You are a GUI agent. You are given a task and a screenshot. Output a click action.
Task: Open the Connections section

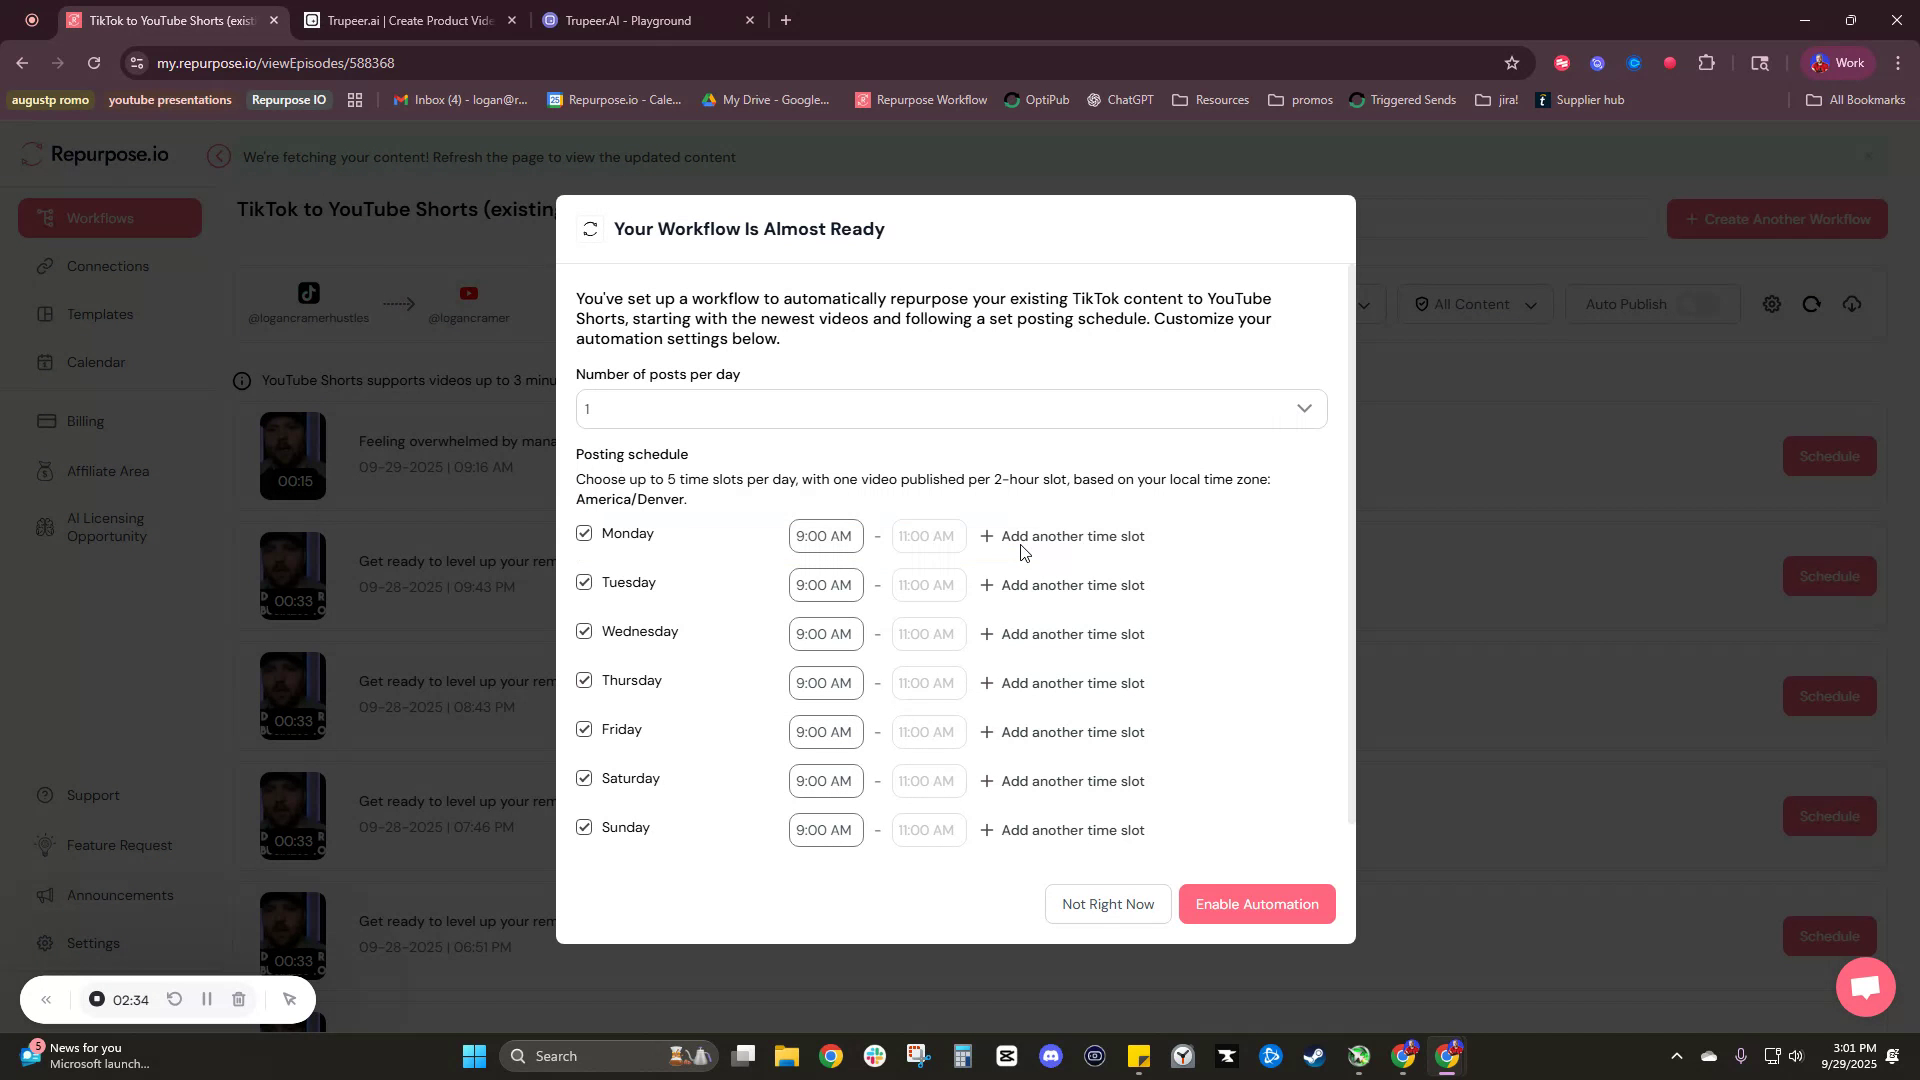[107, 266]
